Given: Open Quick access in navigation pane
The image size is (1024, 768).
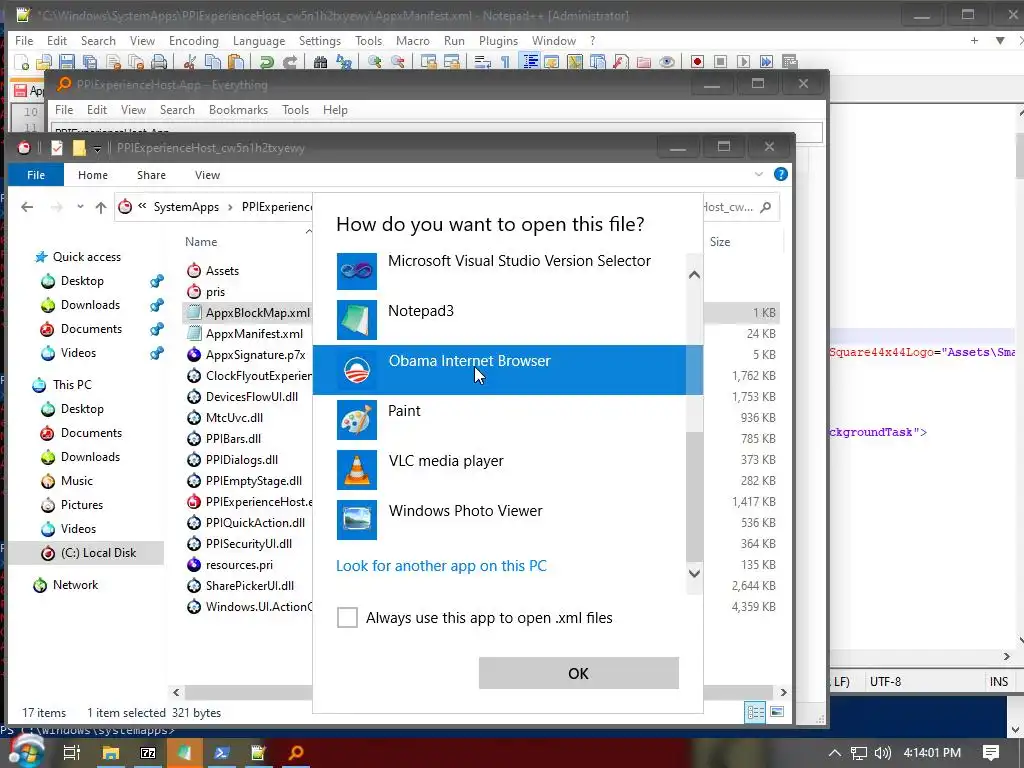Looking at the screenshot, I should pyautogui.click(x=86, y=257).
